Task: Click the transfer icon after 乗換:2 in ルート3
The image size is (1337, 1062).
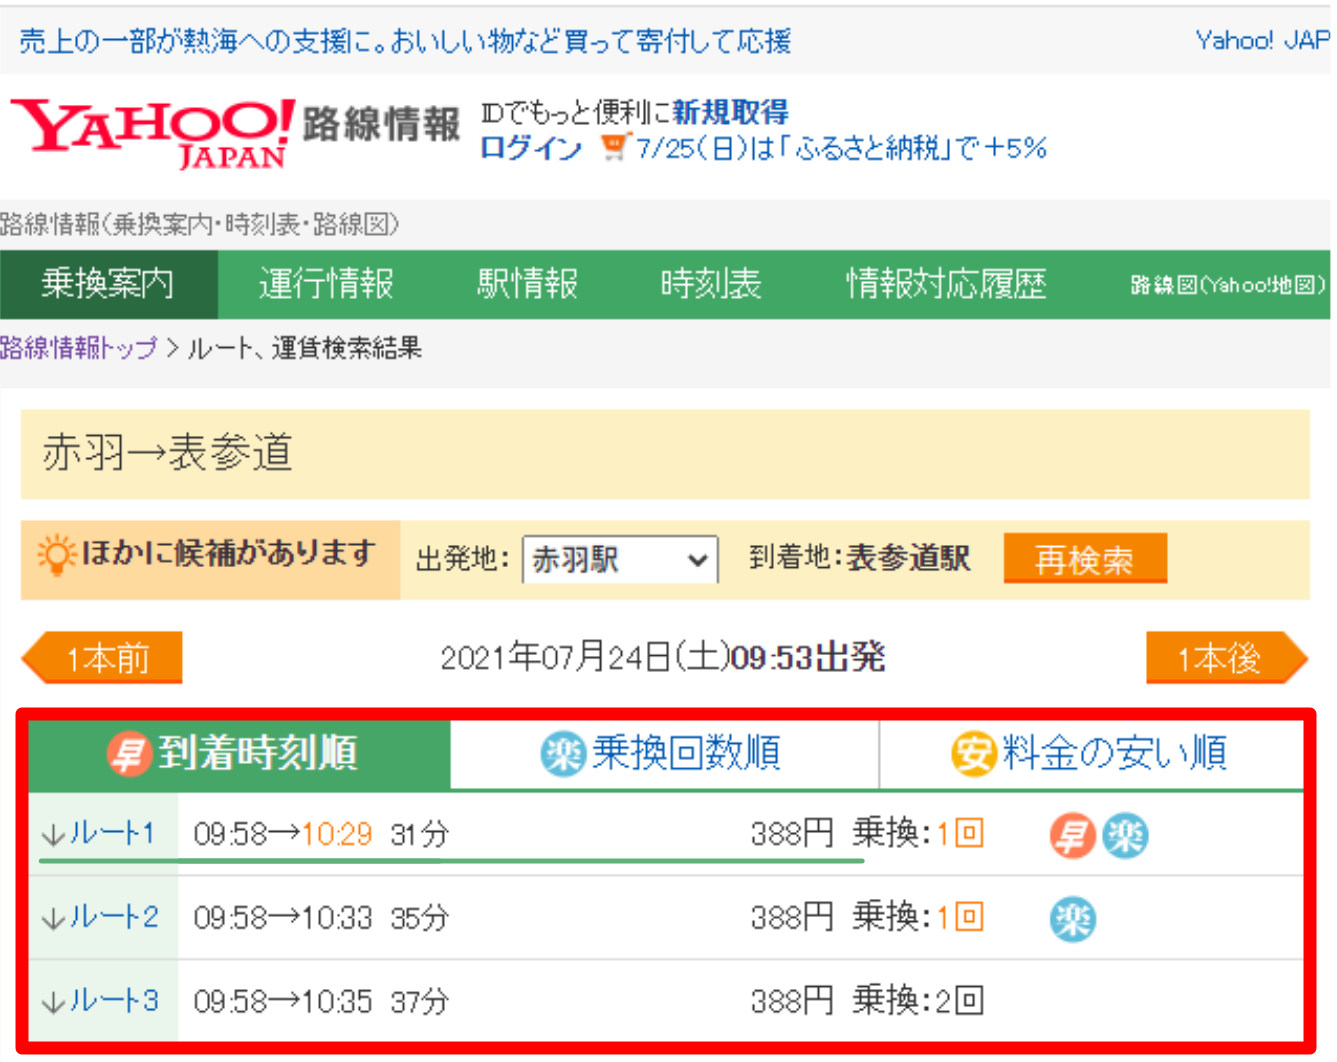Action: [969, 1000]
